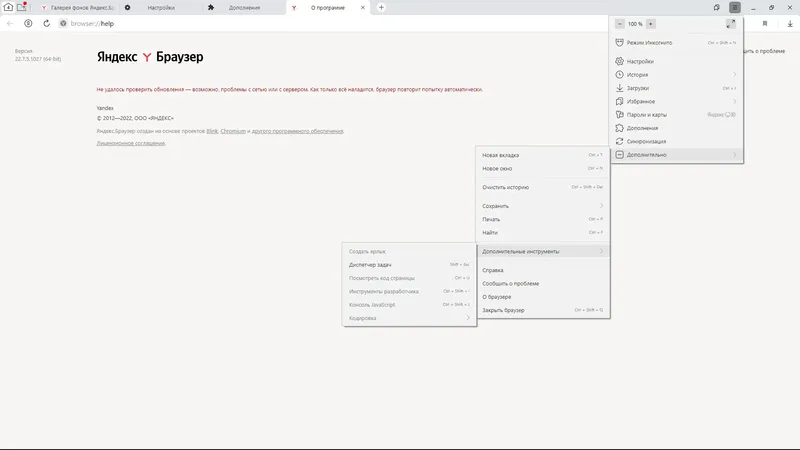Open другого программного обеспечения link
800x450 pixels.
click(297, 131)
